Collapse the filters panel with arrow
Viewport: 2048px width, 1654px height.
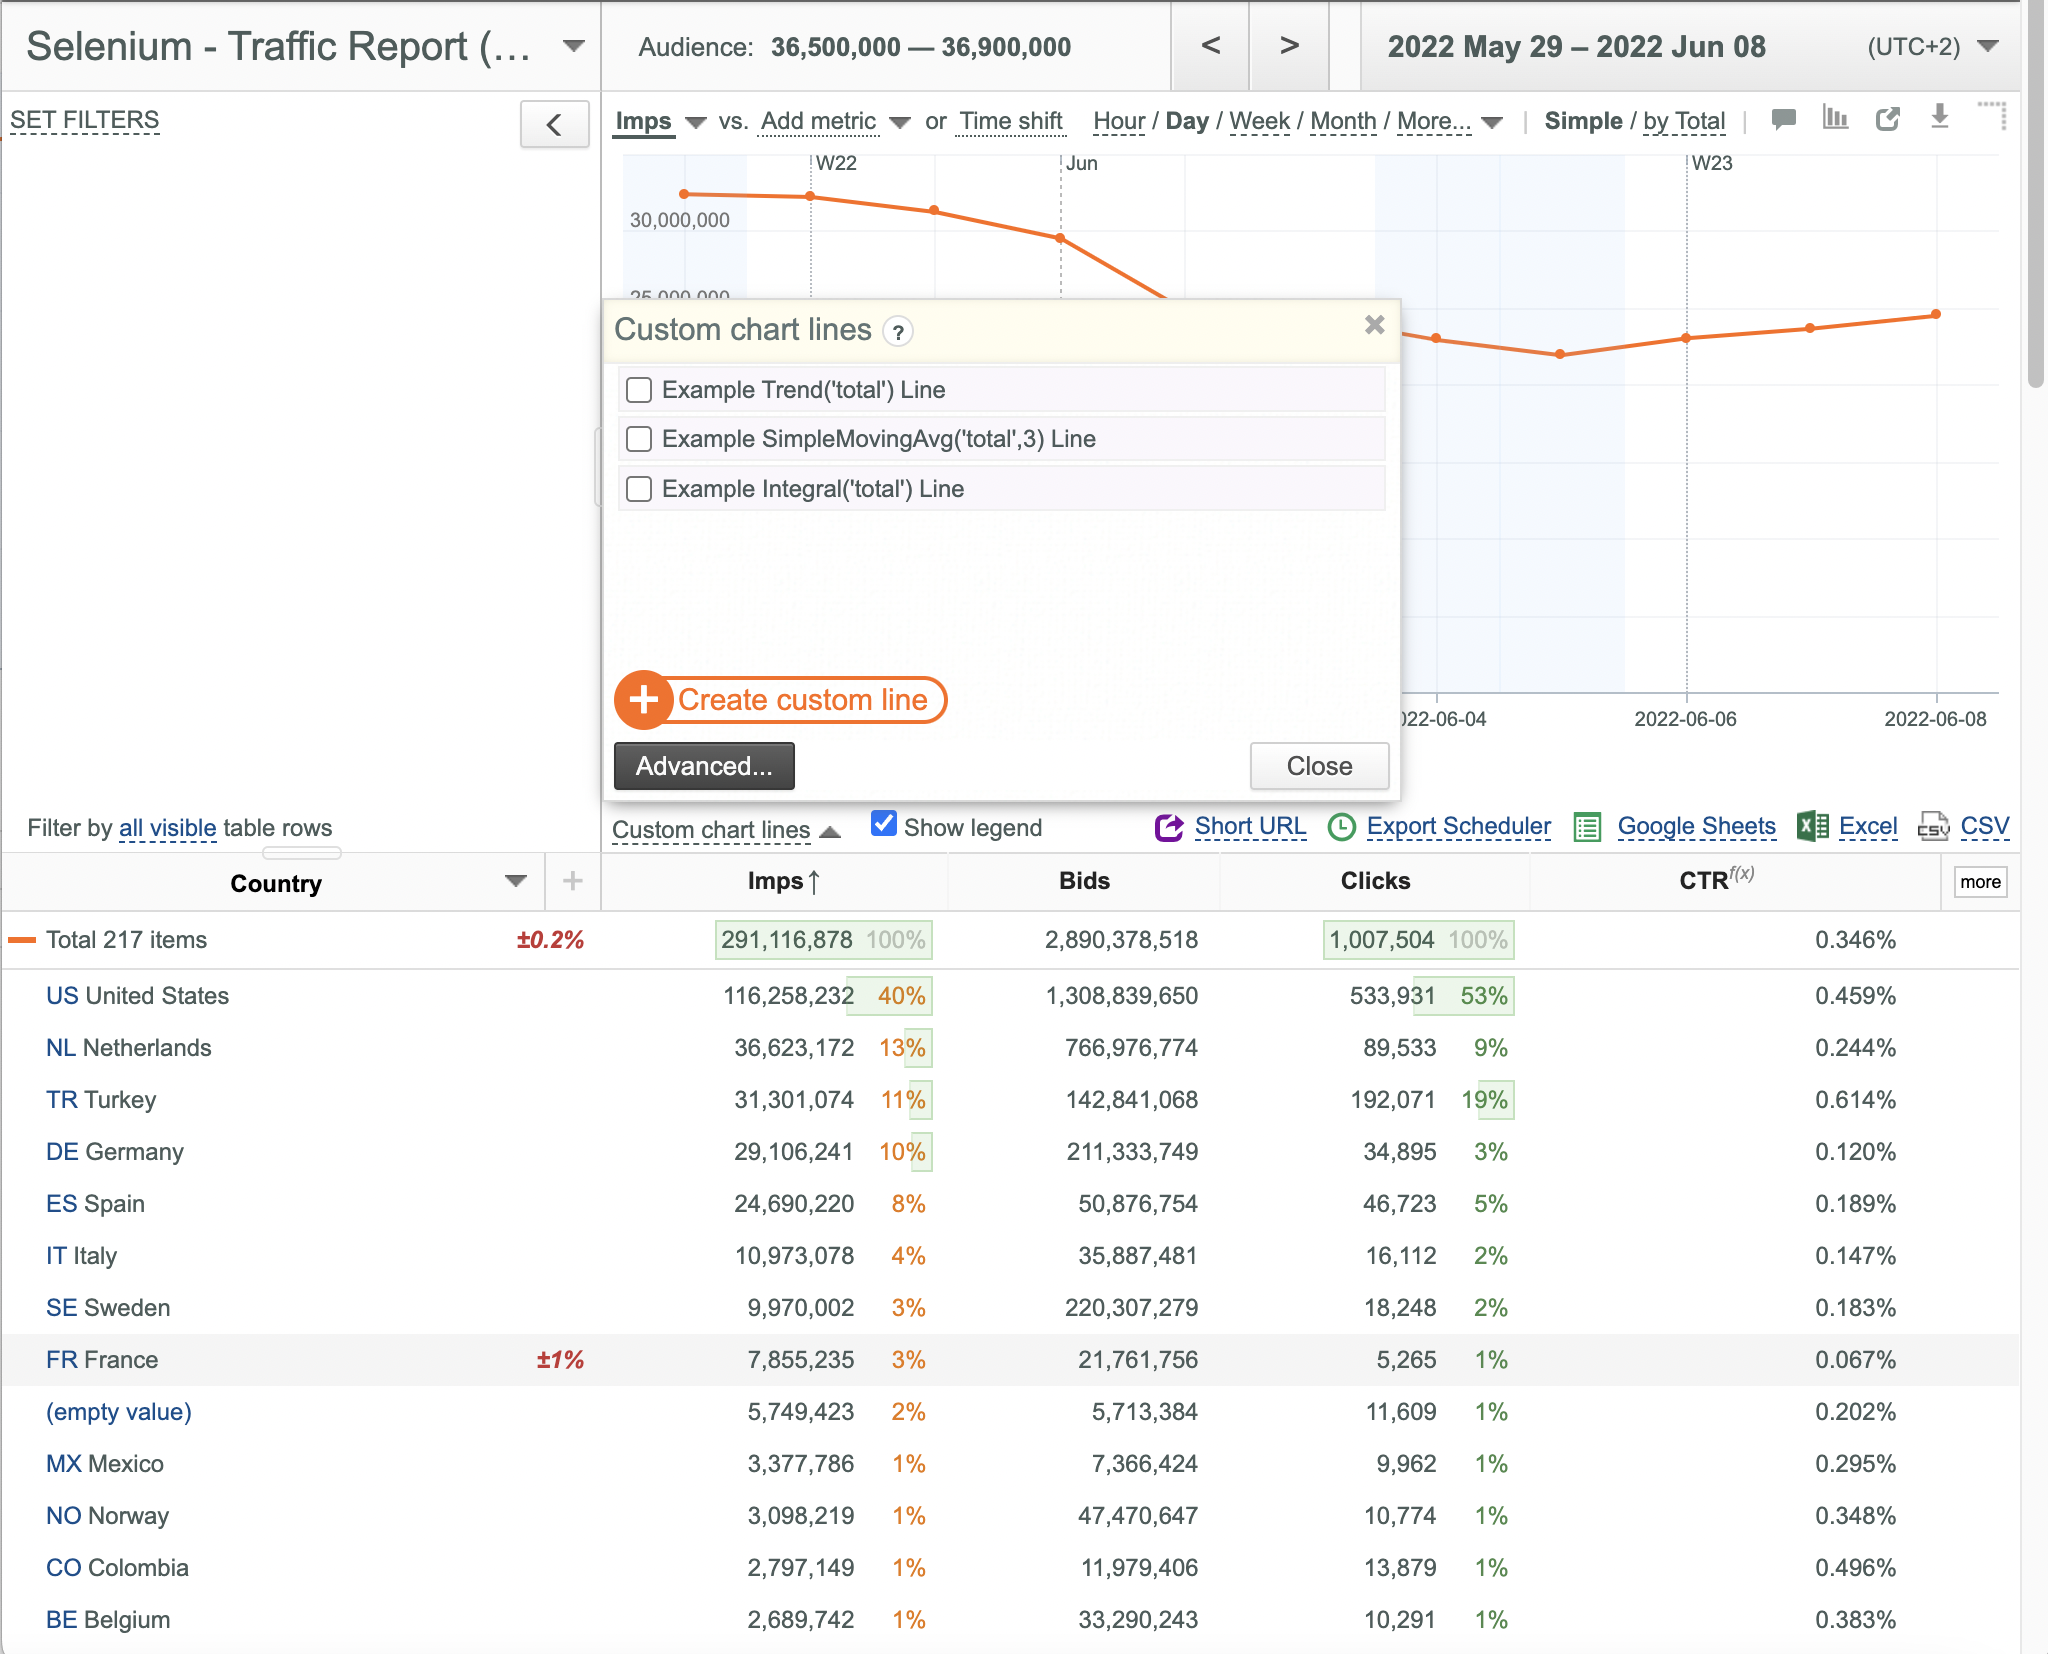coord(554,125)
